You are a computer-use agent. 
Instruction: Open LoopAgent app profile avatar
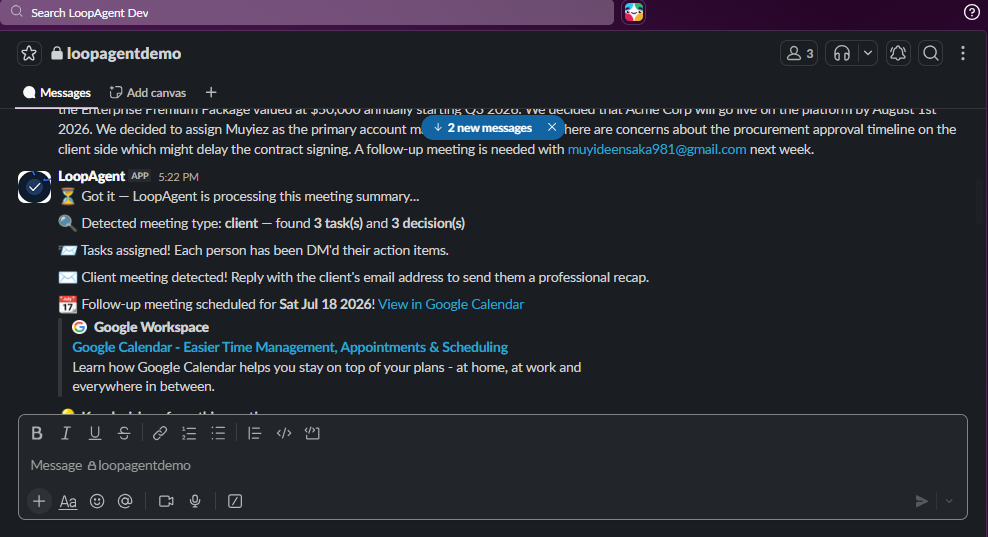tap(34, 187)
